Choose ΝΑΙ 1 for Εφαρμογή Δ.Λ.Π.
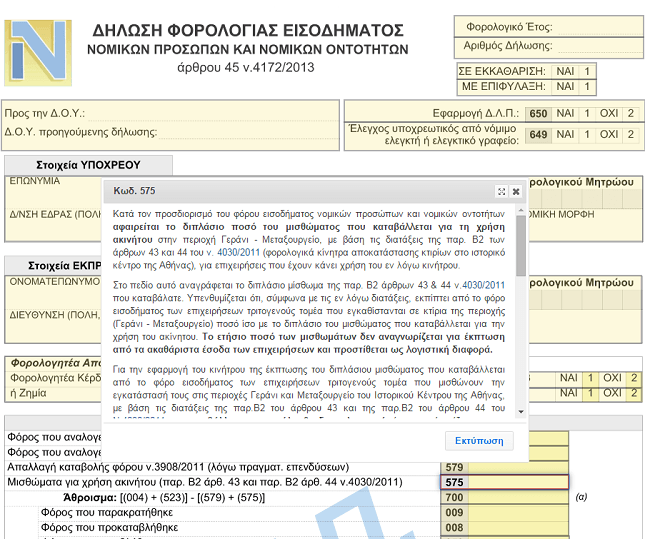Screen dimensions: 645x539 (x=574, y=114)
